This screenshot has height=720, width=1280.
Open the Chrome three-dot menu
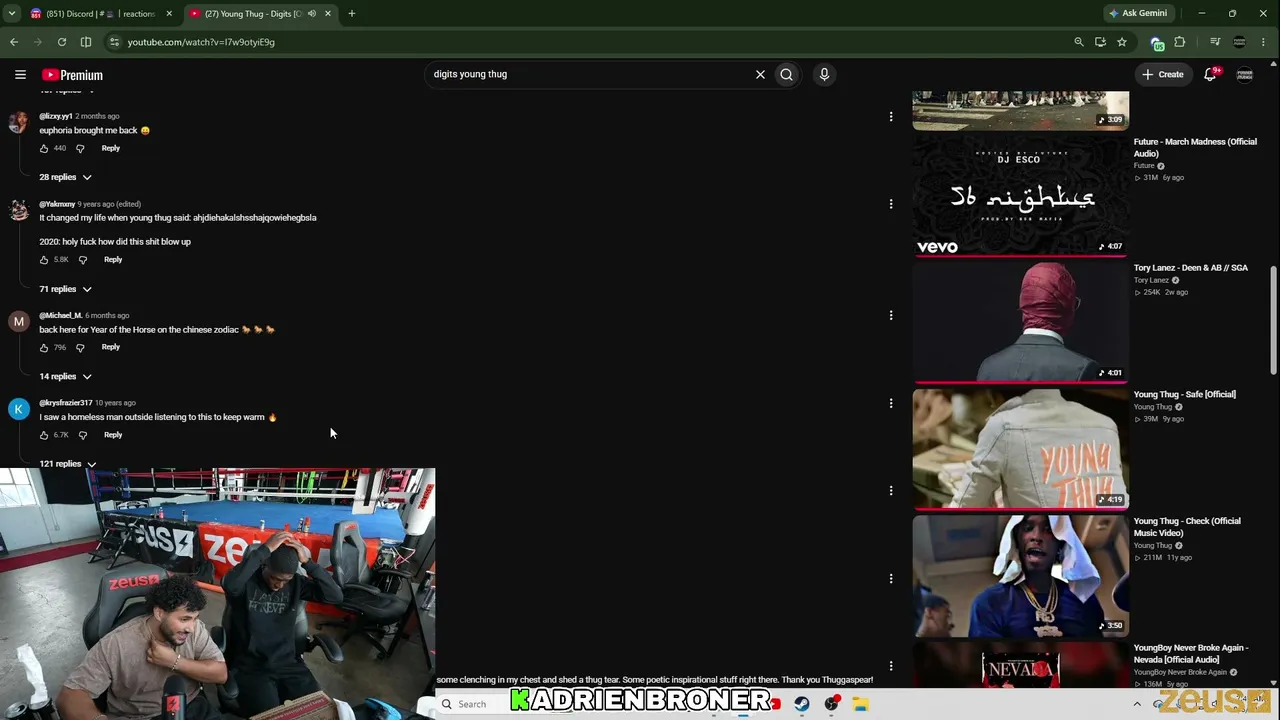tap(1264, 42)
